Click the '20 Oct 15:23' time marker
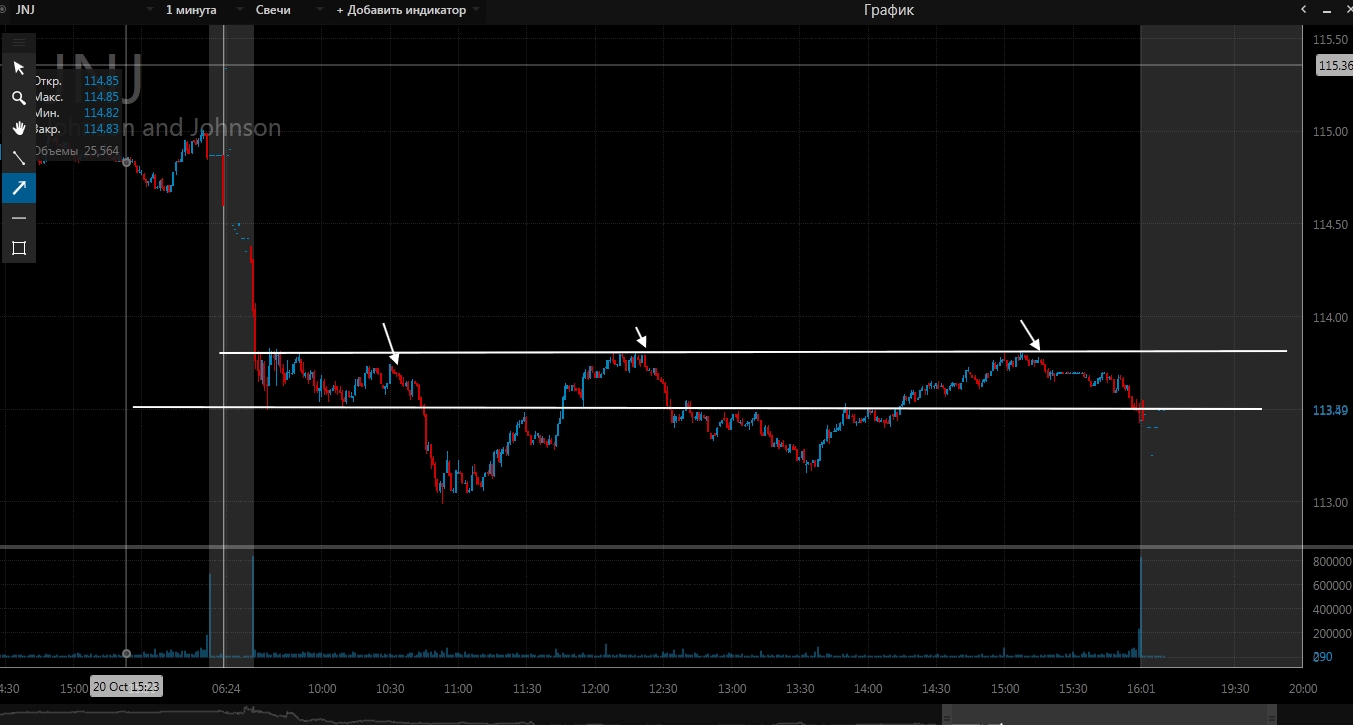 (x=126, y=687)
